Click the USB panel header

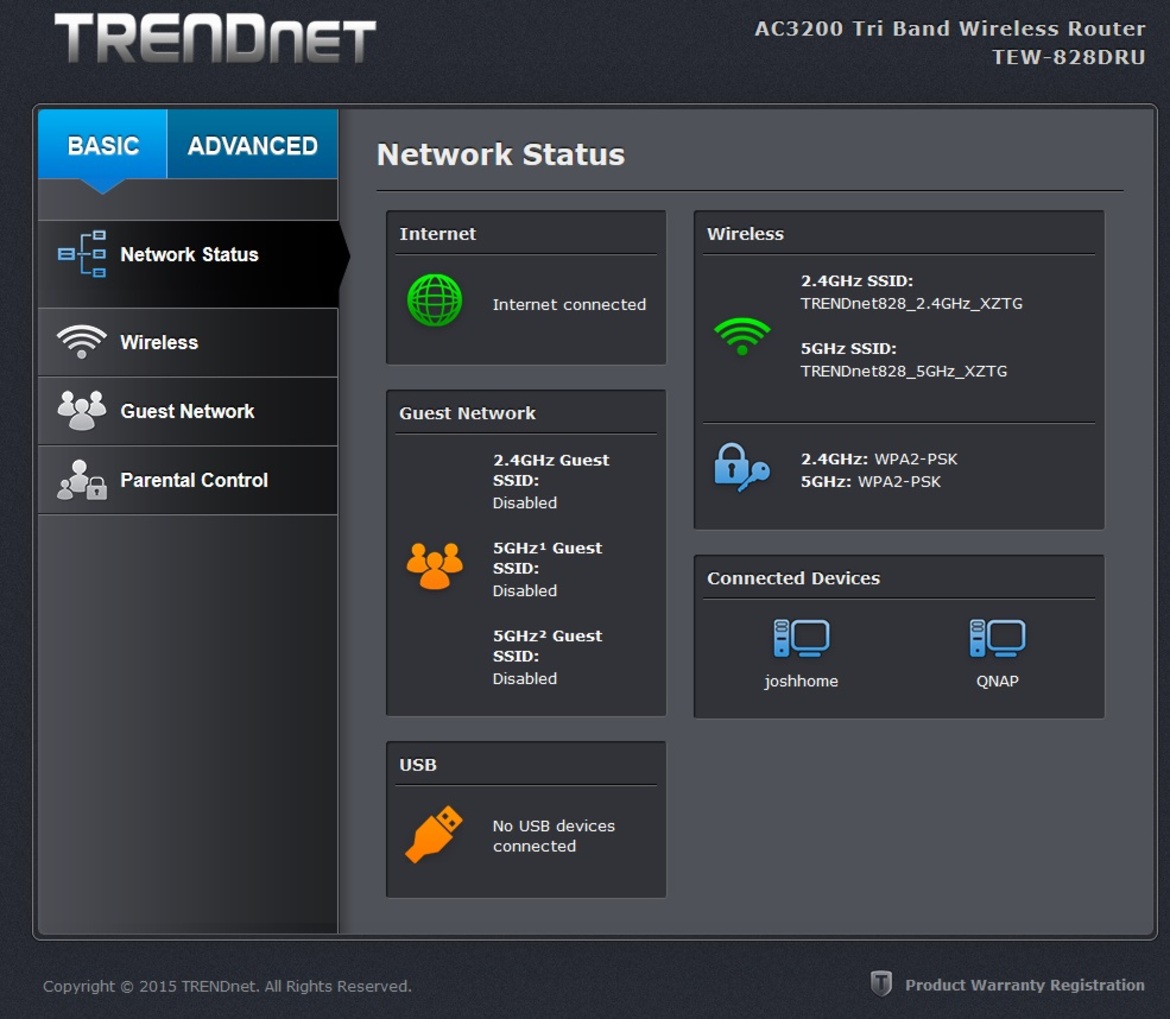pos(418,765)
